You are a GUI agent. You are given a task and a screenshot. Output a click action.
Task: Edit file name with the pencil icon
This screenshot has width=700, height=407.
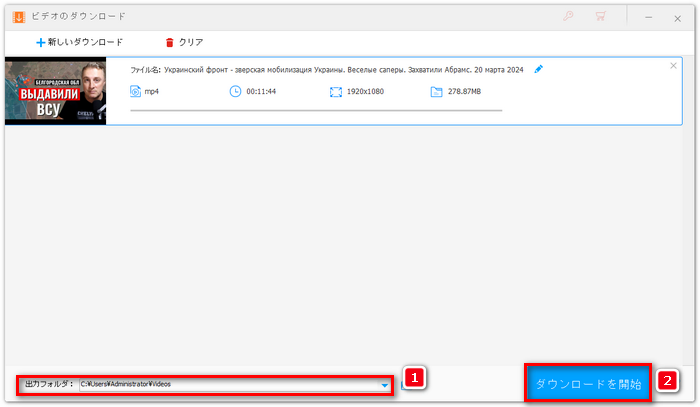pos(538,69)
